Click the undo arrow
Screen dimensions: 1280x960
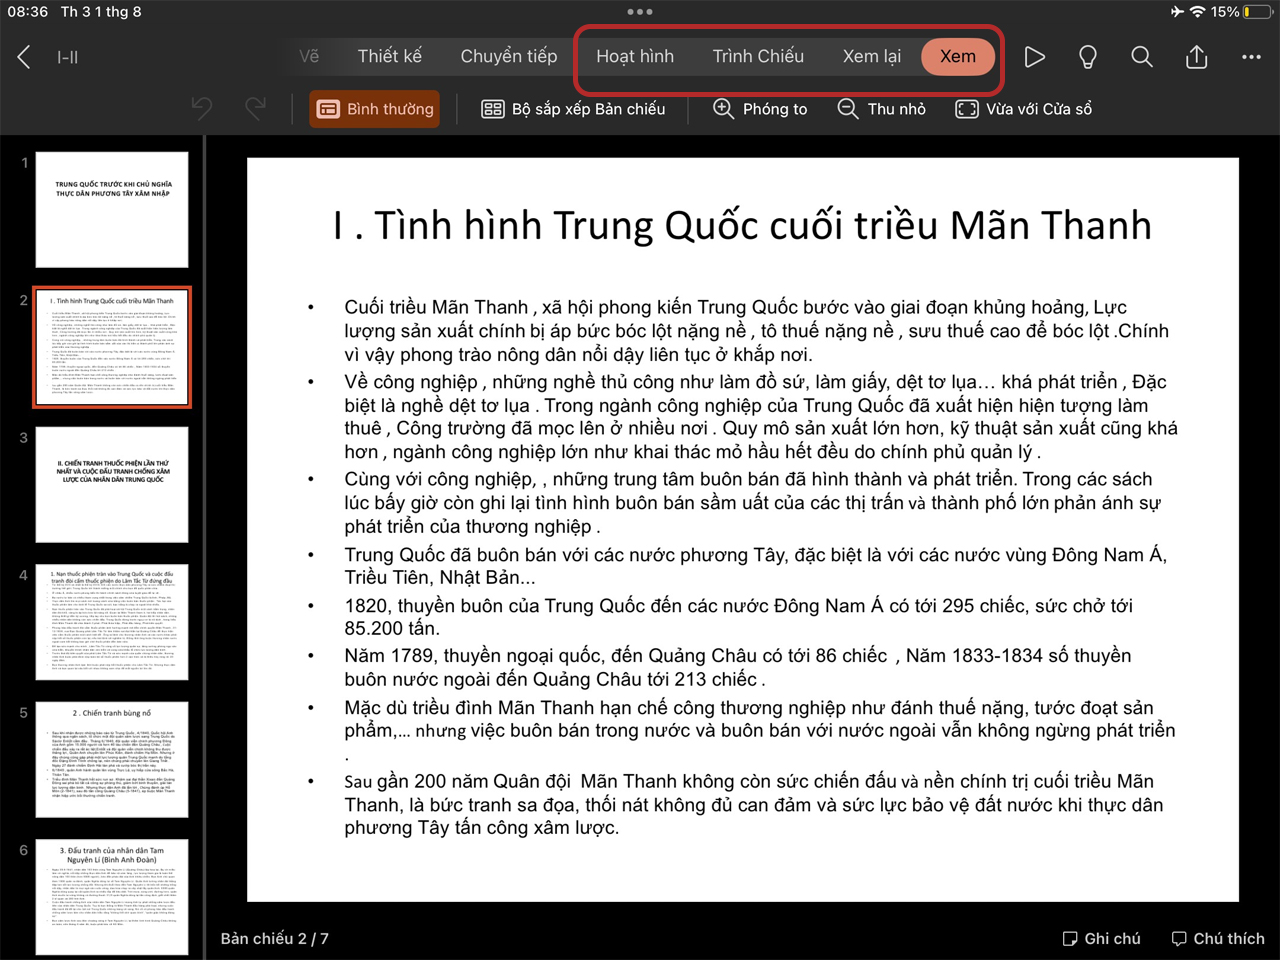[202, 109]
